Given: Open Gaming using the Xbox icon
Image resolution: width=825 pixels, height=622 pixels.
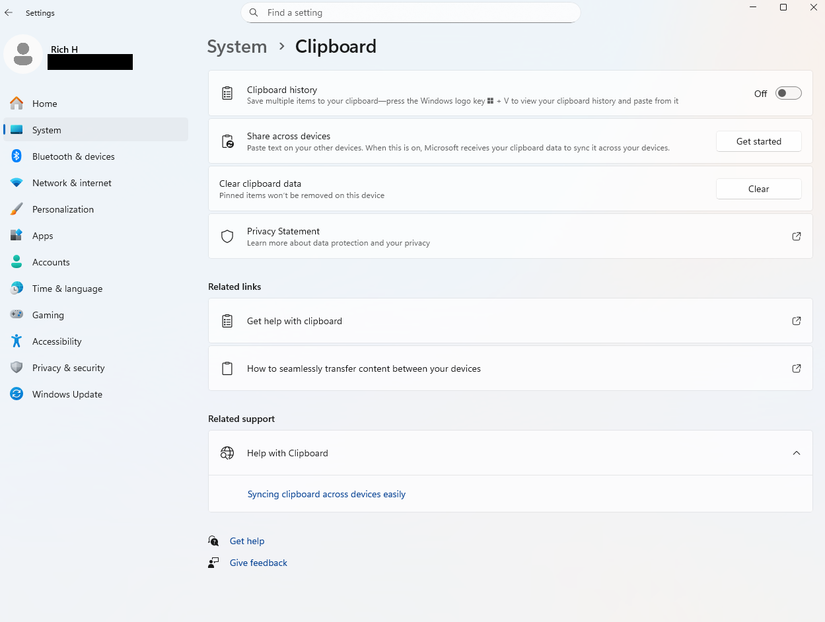Looking at the screenshot, I should click(x=17, y=314).
